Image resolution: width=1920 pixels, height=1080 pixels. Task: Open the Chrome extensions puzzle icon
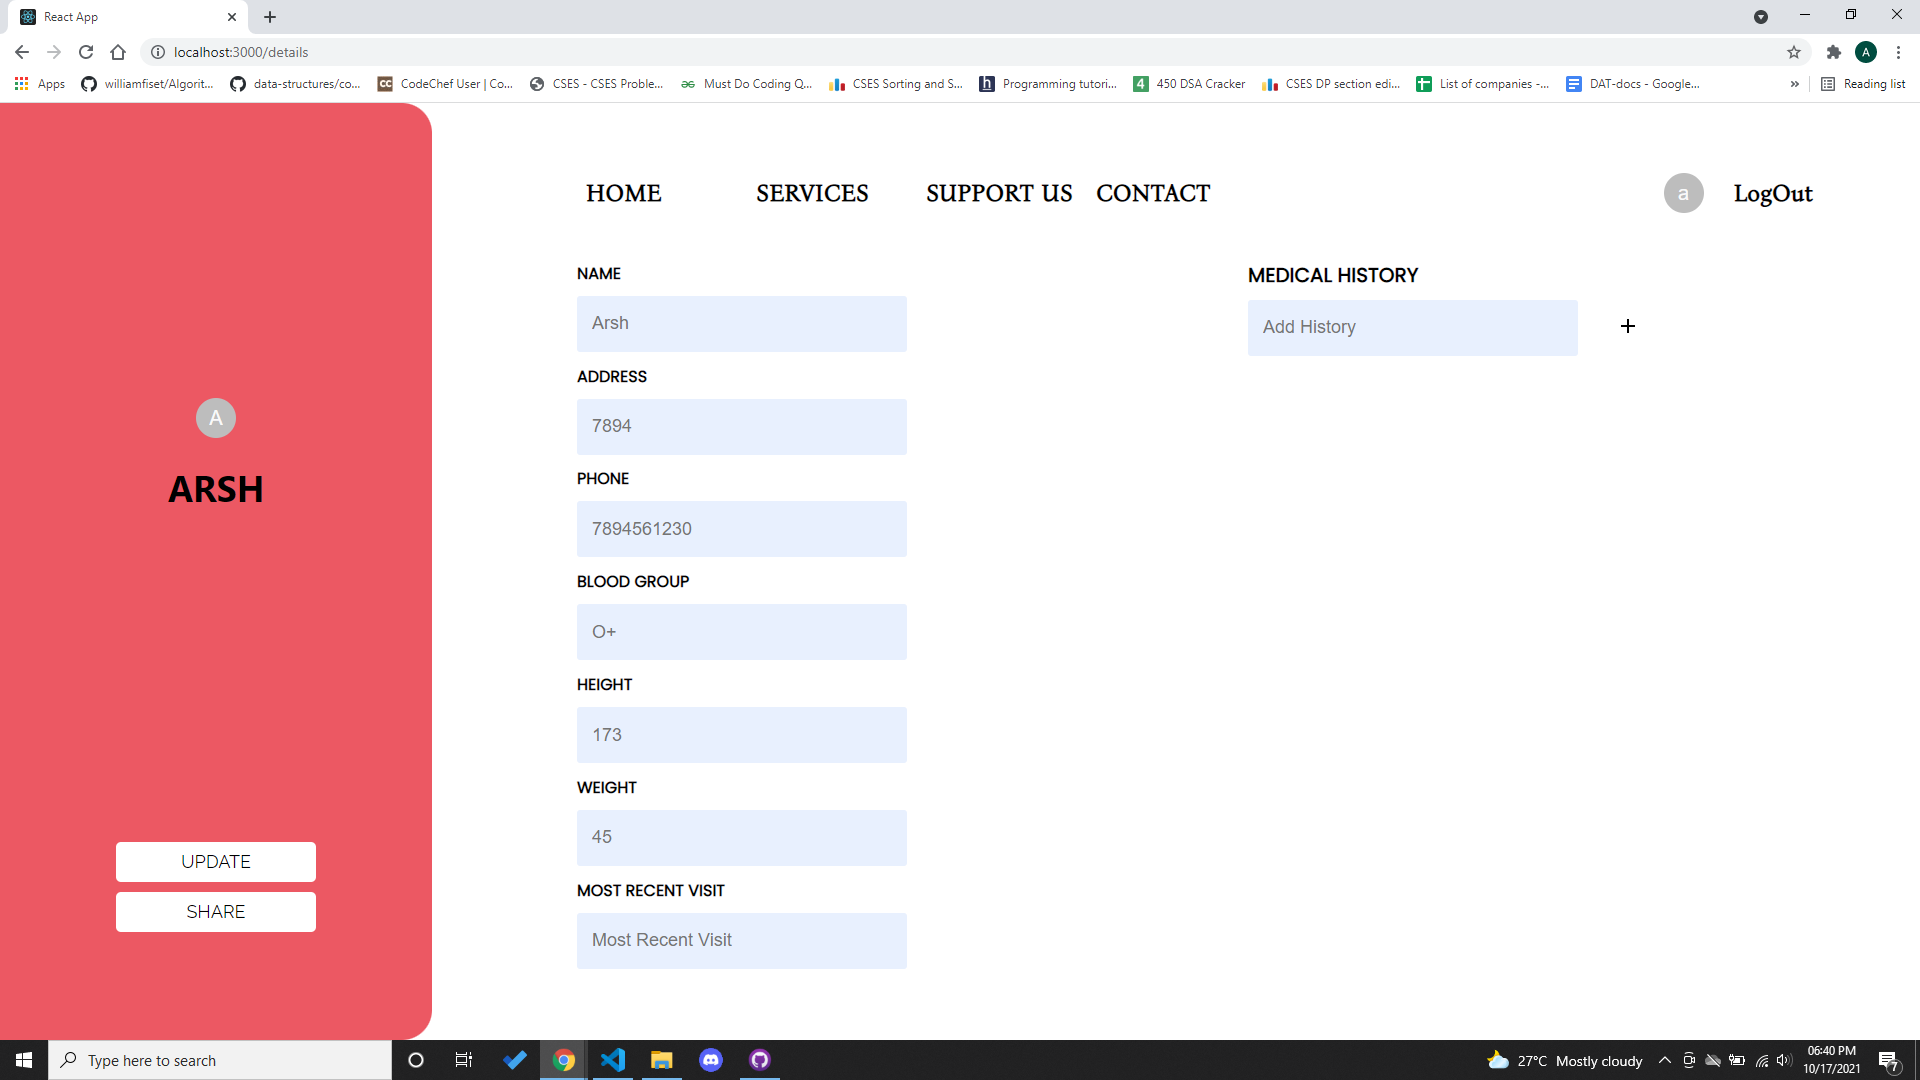(x=1833, y=52)
